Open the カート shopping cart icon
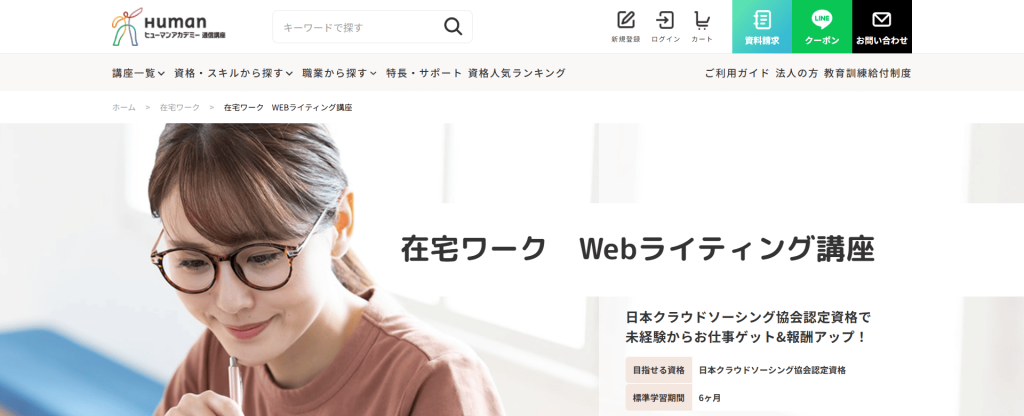This screenshot has height=416, width=1024. pos(702,27)
